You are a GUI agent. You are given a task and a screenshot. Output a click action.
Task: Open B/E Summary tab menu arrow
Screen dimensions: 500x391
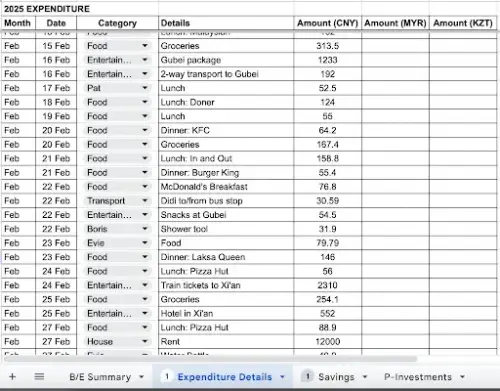coord(141,377)
